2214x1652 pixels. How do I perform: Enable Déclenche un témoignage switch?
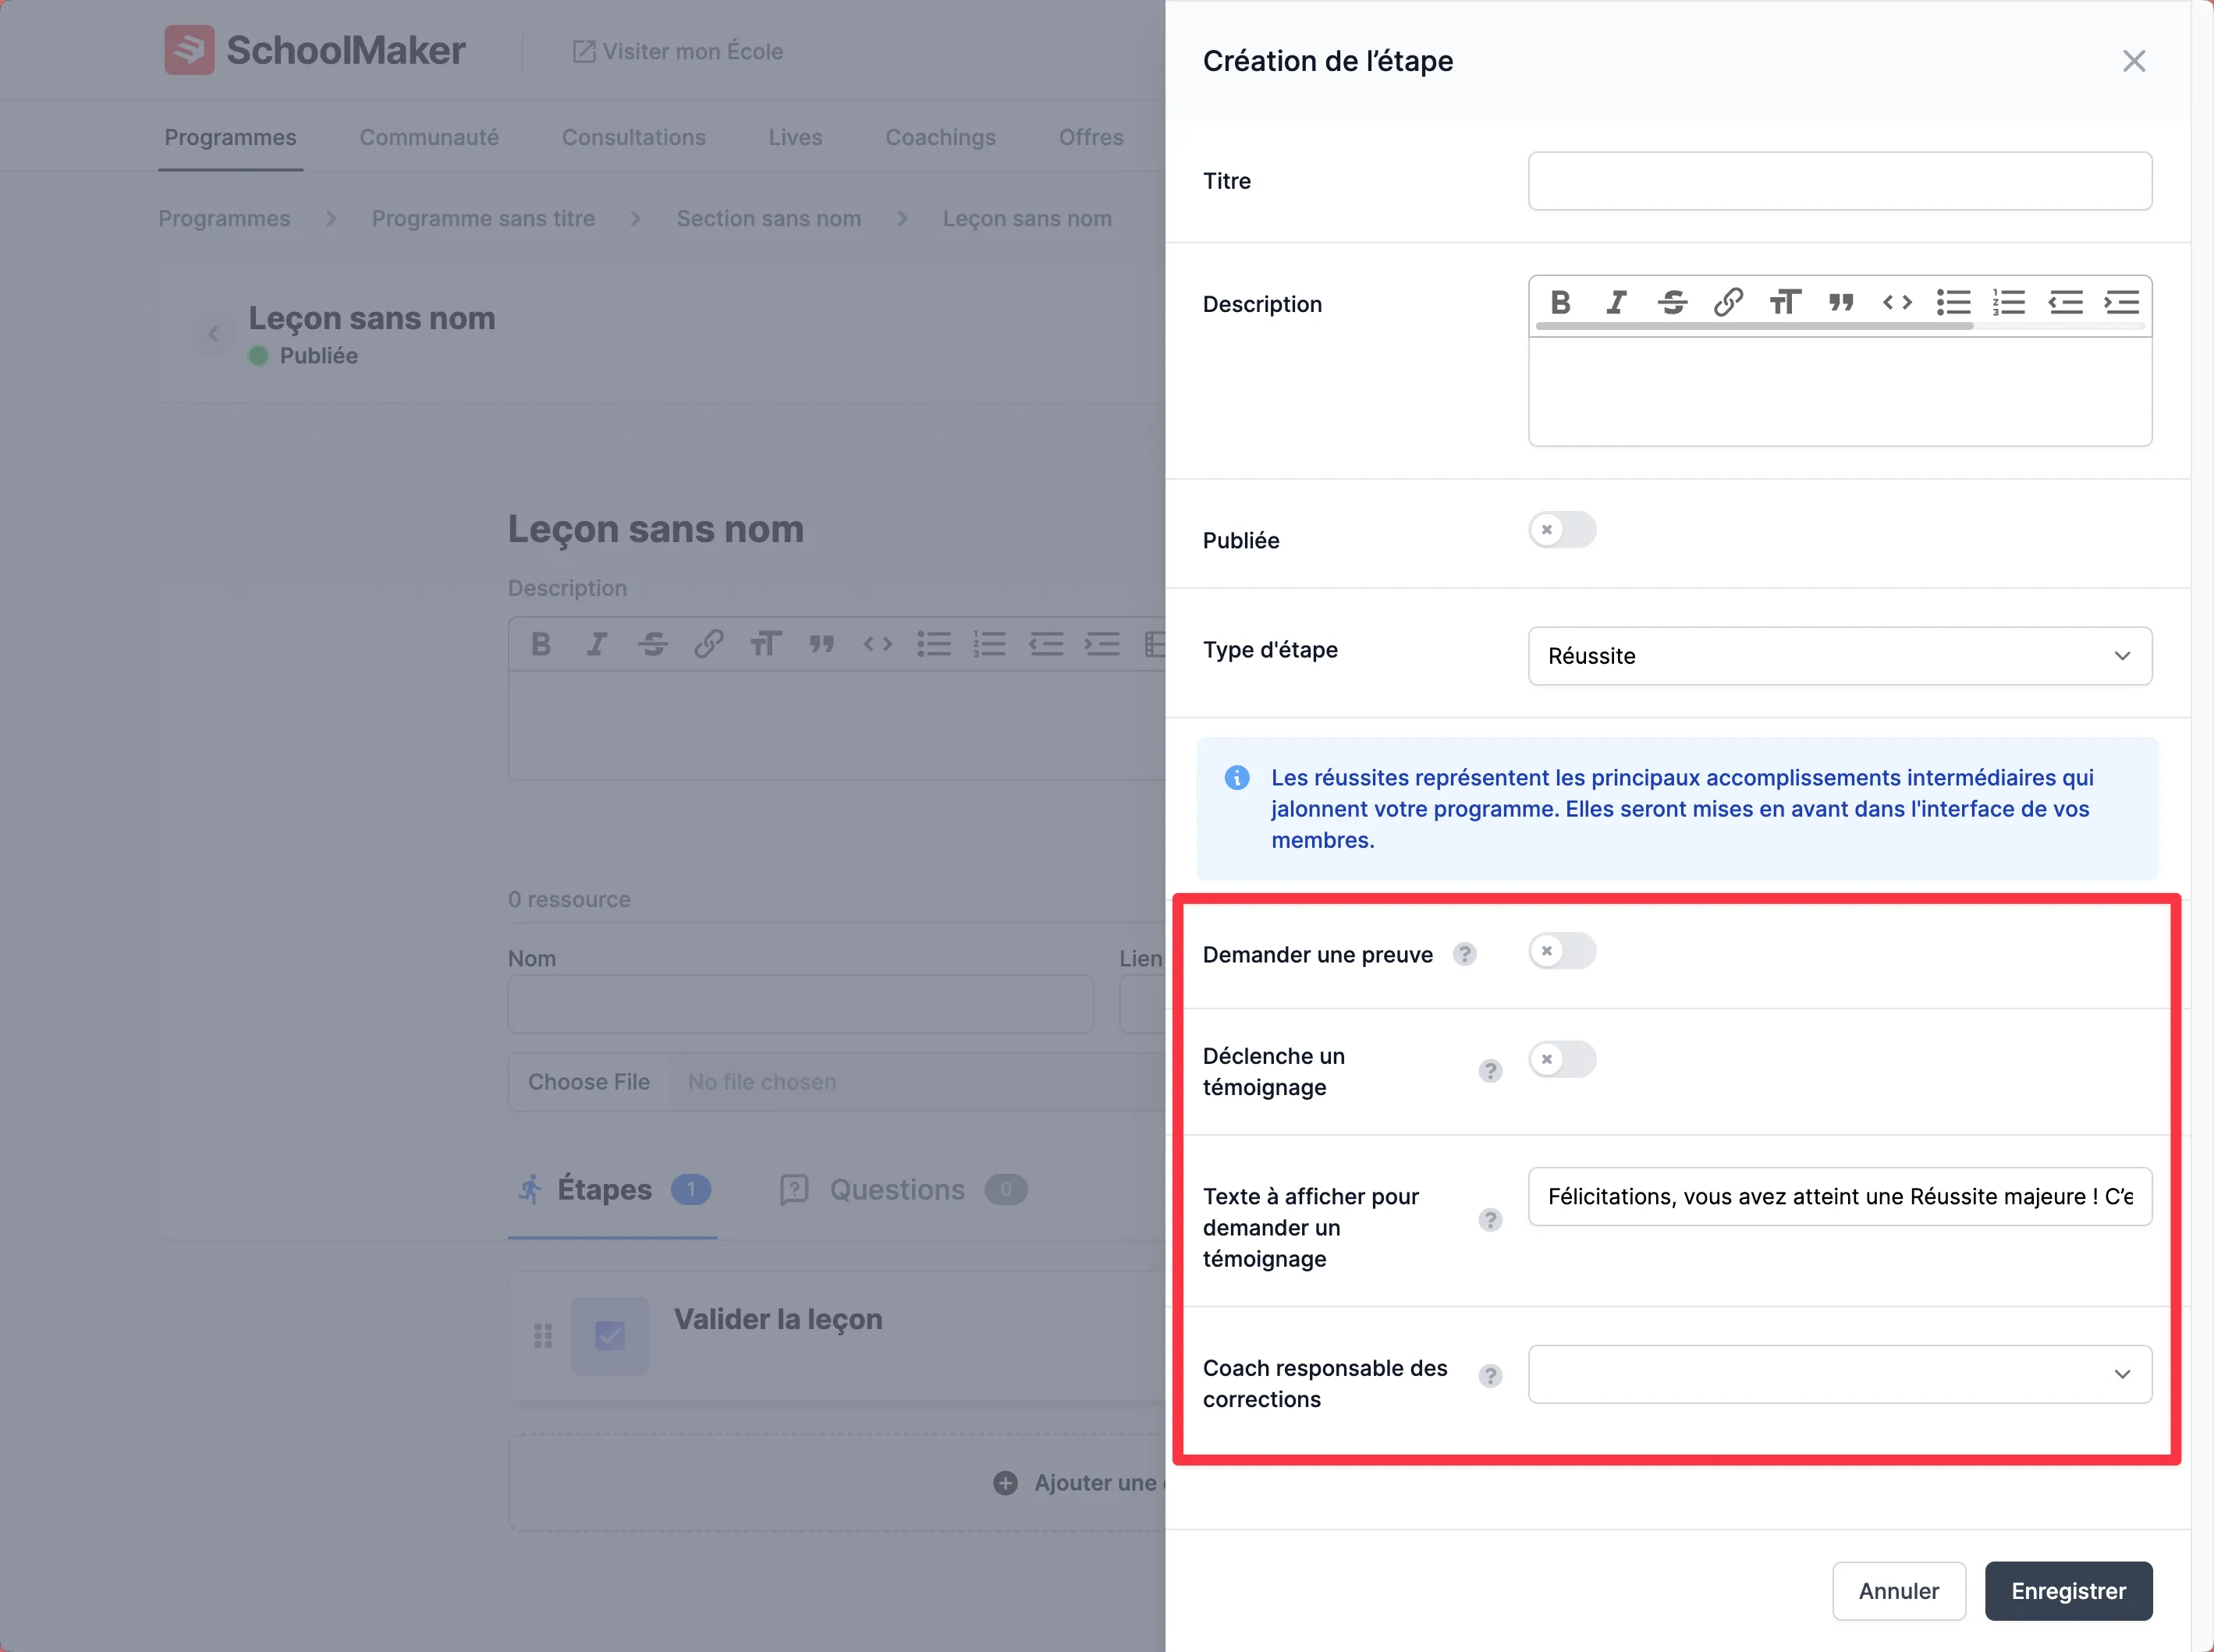pyautogui.click(x=1562, y=1059)
